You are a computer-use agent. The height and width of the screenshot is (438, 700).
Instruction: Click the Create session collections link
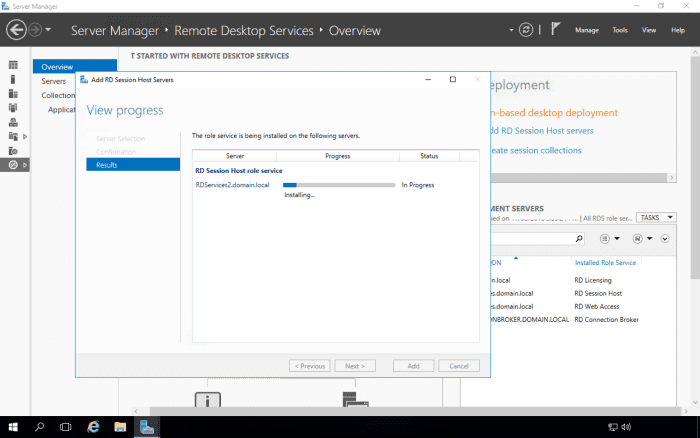536,150
